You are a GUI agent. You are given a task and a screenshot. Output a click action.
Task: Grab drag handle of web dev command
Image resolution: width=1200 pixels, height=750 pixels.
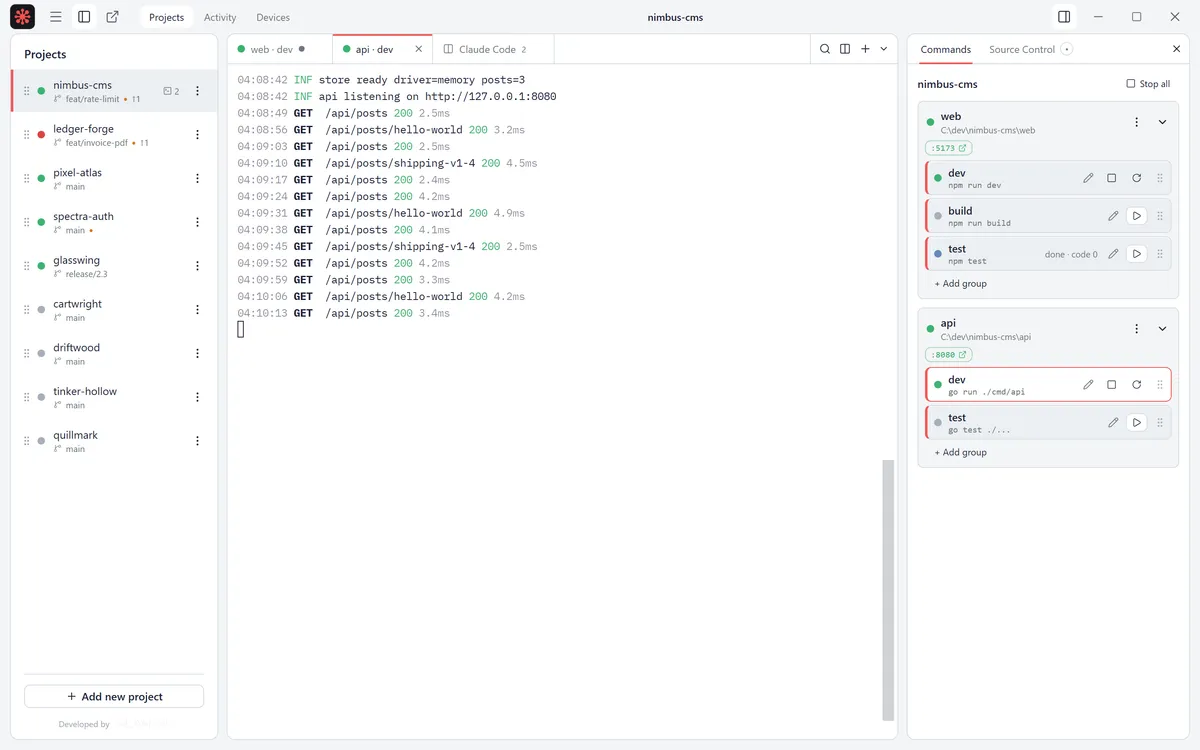[x=1160, y=178]
